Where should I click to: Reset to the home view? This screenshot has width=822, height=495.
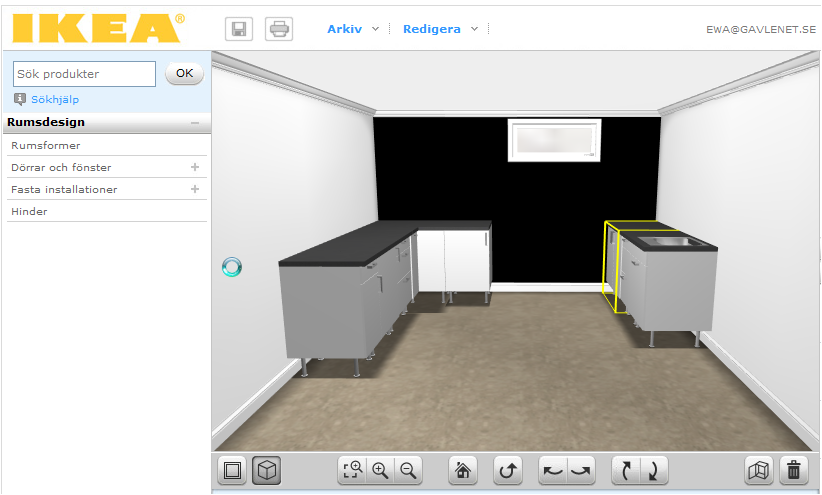pos(461,470)
